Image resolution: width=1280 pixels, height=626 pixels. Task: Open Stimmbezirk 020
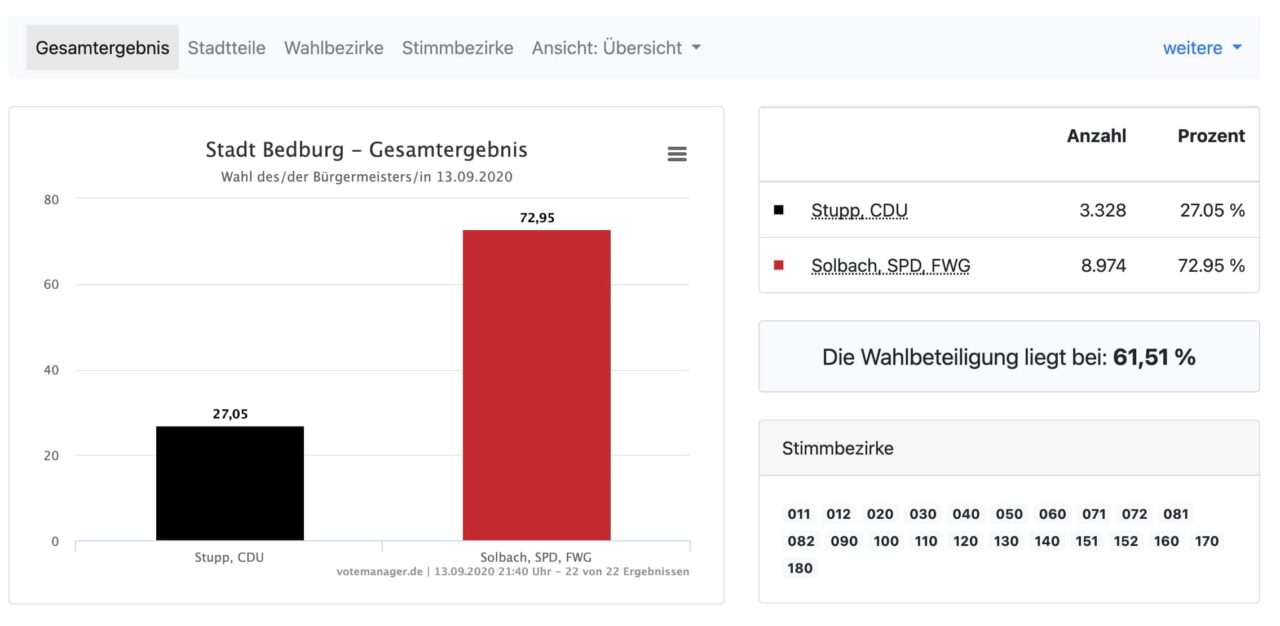(881, 514)
